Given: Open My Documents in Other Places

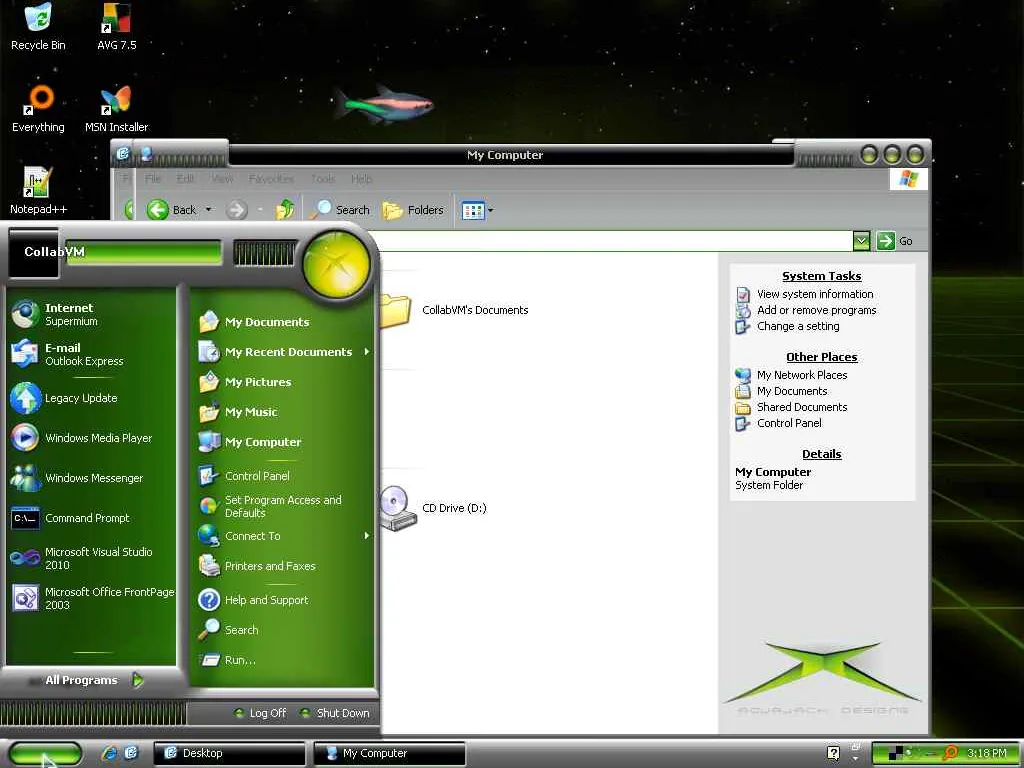Looking at the screenshot, I should point(792,391).
